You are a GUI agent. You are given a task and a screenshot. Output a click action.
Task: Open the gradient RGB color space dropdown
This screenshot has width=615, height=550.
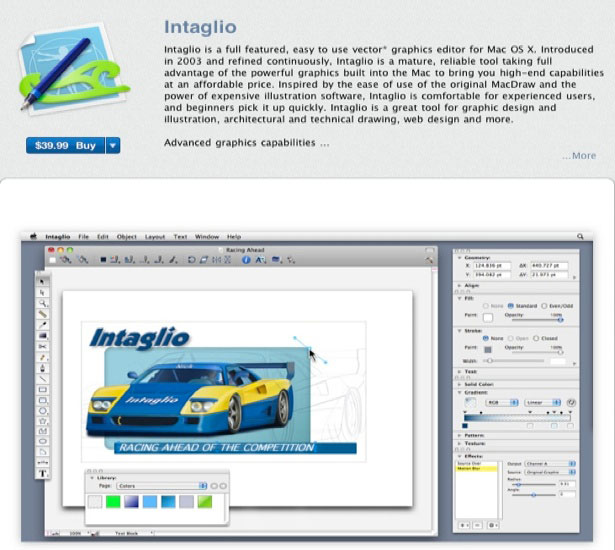pos(502,402)
